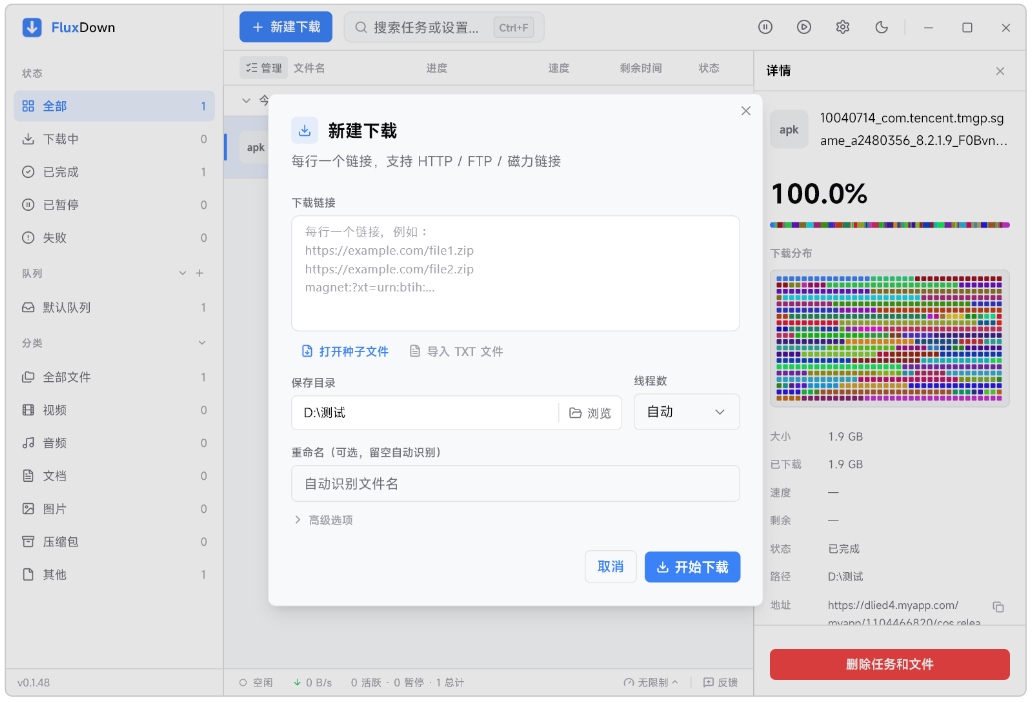Click the 下载分布 block map

[x=890, y=338]
